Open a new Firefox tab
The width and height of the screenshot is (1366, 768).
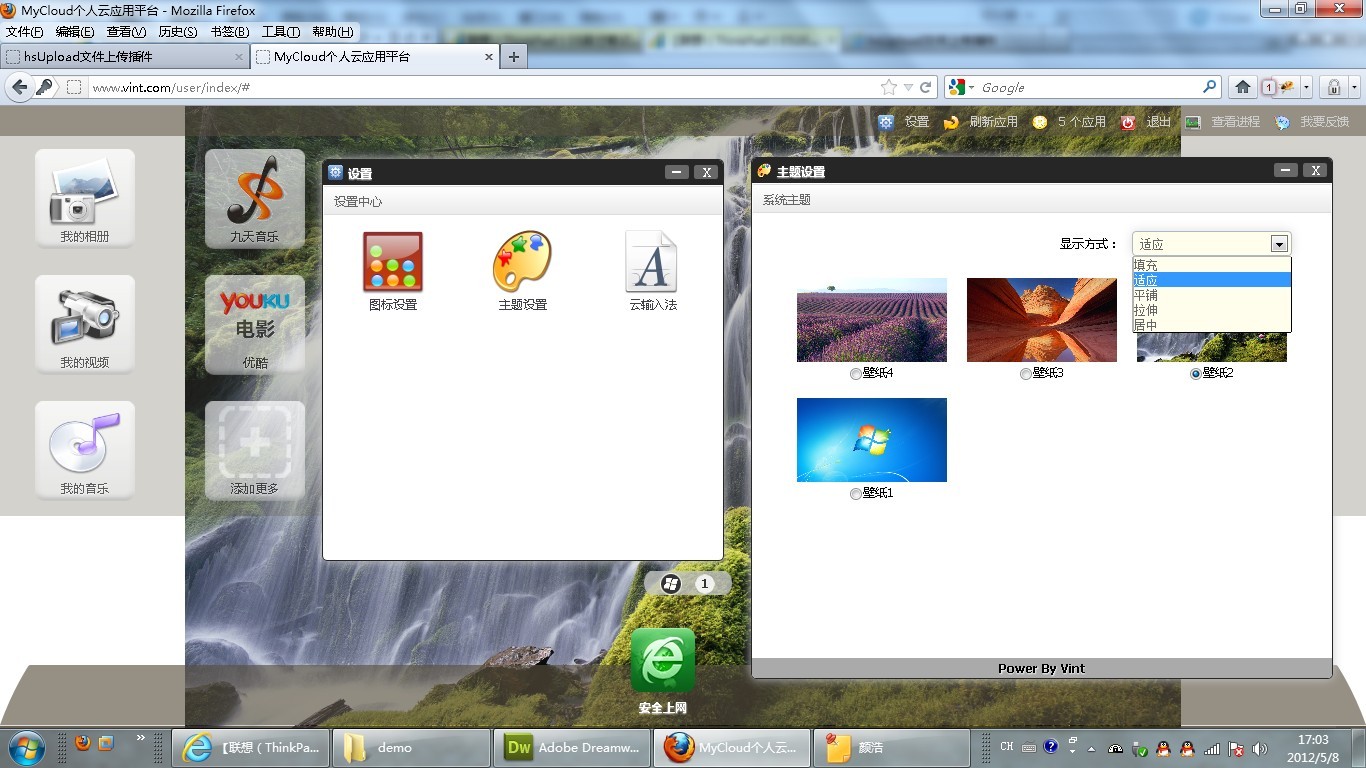[513, 57]
